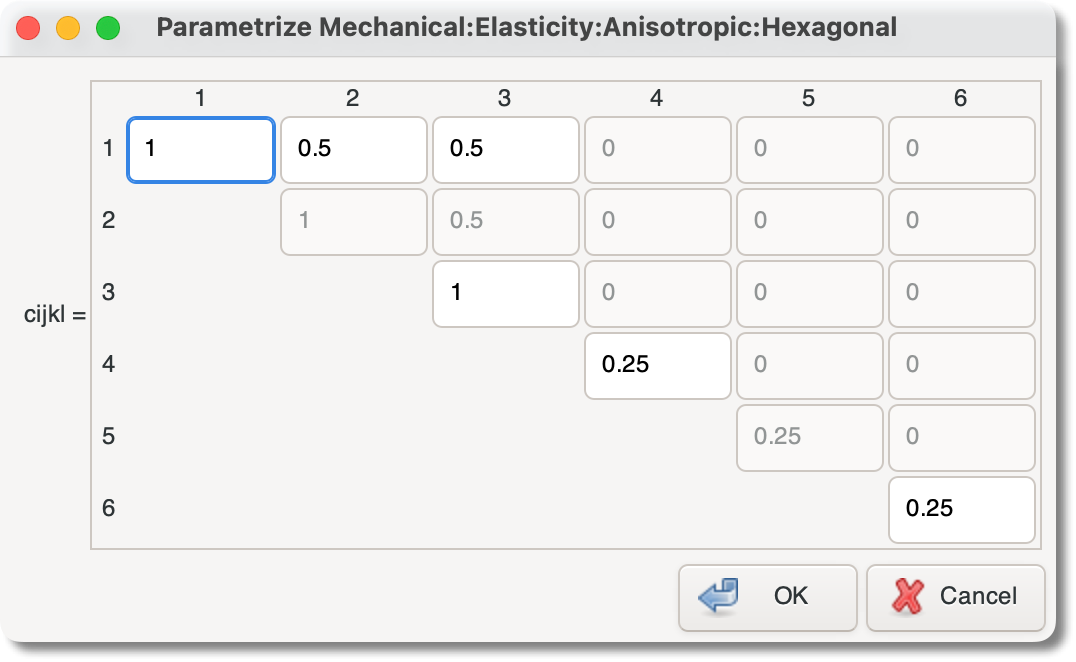
Task: Click the zero field at row 3 column 6
Action: pyautogui.click(x=961, y=293)
